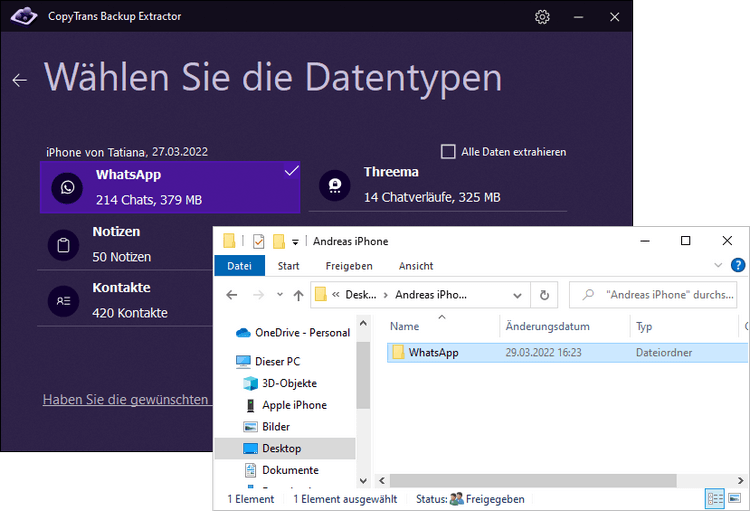
Task: Go back with the arrow beside Wählen Sie
Action: pyautogui.click(x=20, y=80)
